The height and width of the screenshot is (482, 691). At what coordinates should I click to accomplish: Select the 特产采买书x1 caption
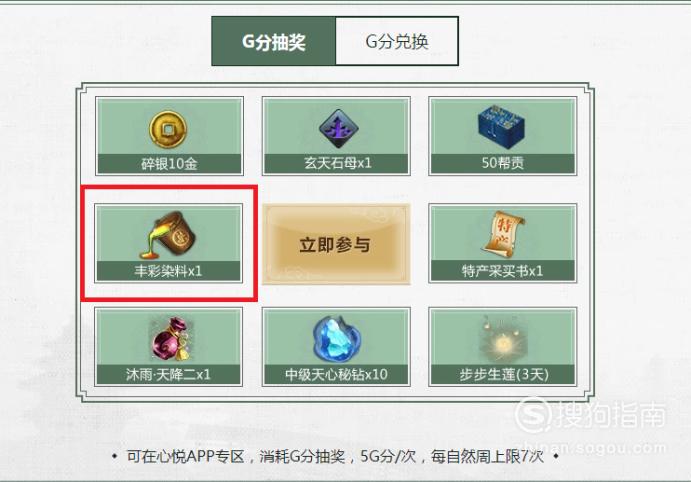pos(503,270)
